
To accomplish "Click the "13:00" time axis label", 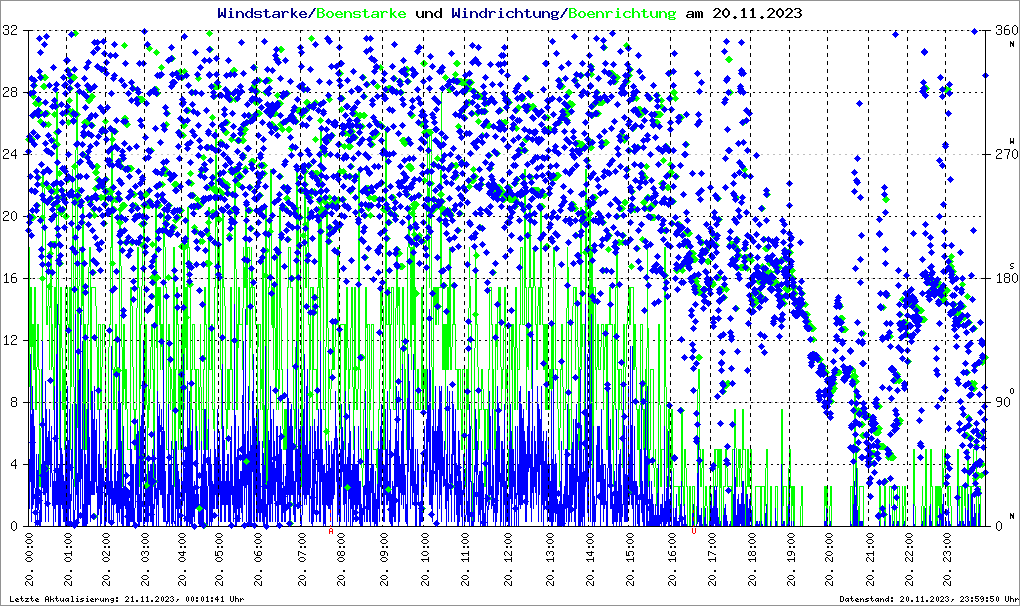I will [x=550, y=546].
